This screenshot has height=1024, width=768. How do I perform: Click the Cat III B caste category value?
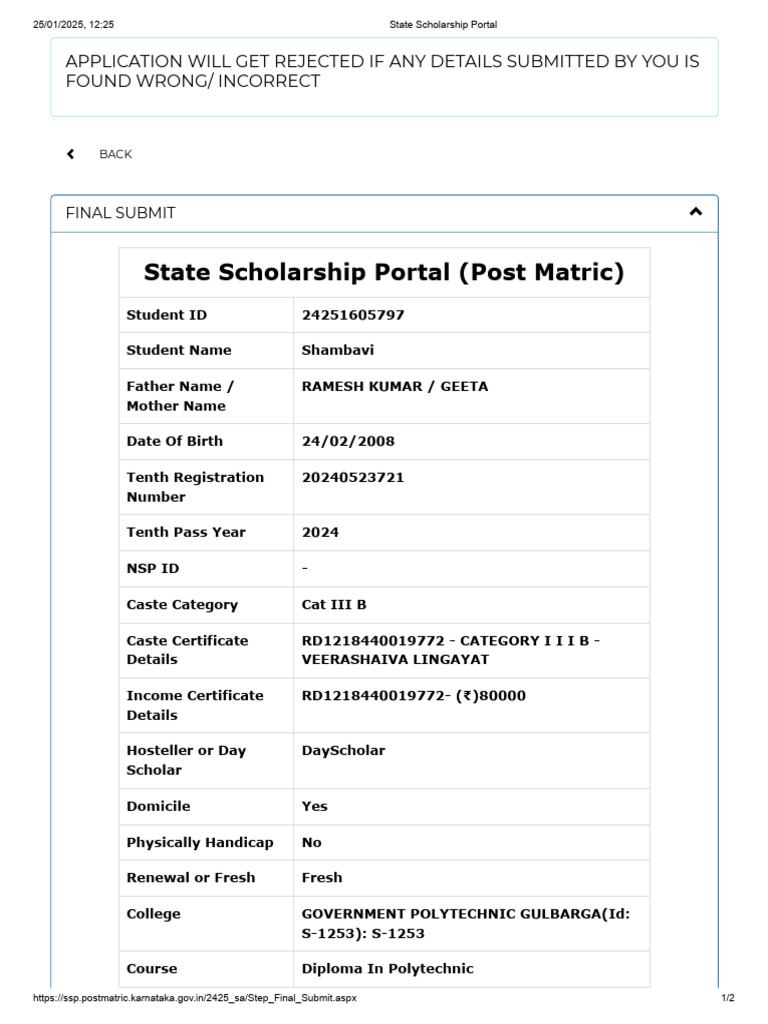pyautogui.click(x=334, y=605)
